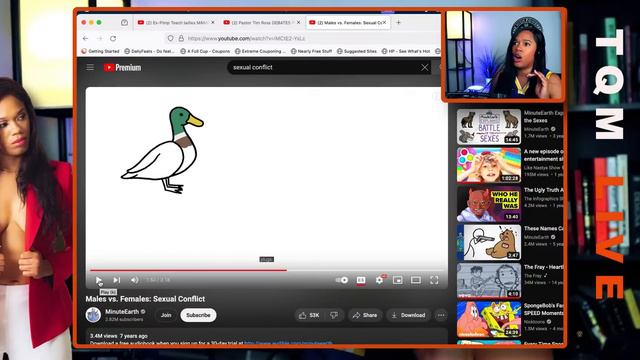Open more actions three-dot menu
640x360 pixels.
[441, 315]
